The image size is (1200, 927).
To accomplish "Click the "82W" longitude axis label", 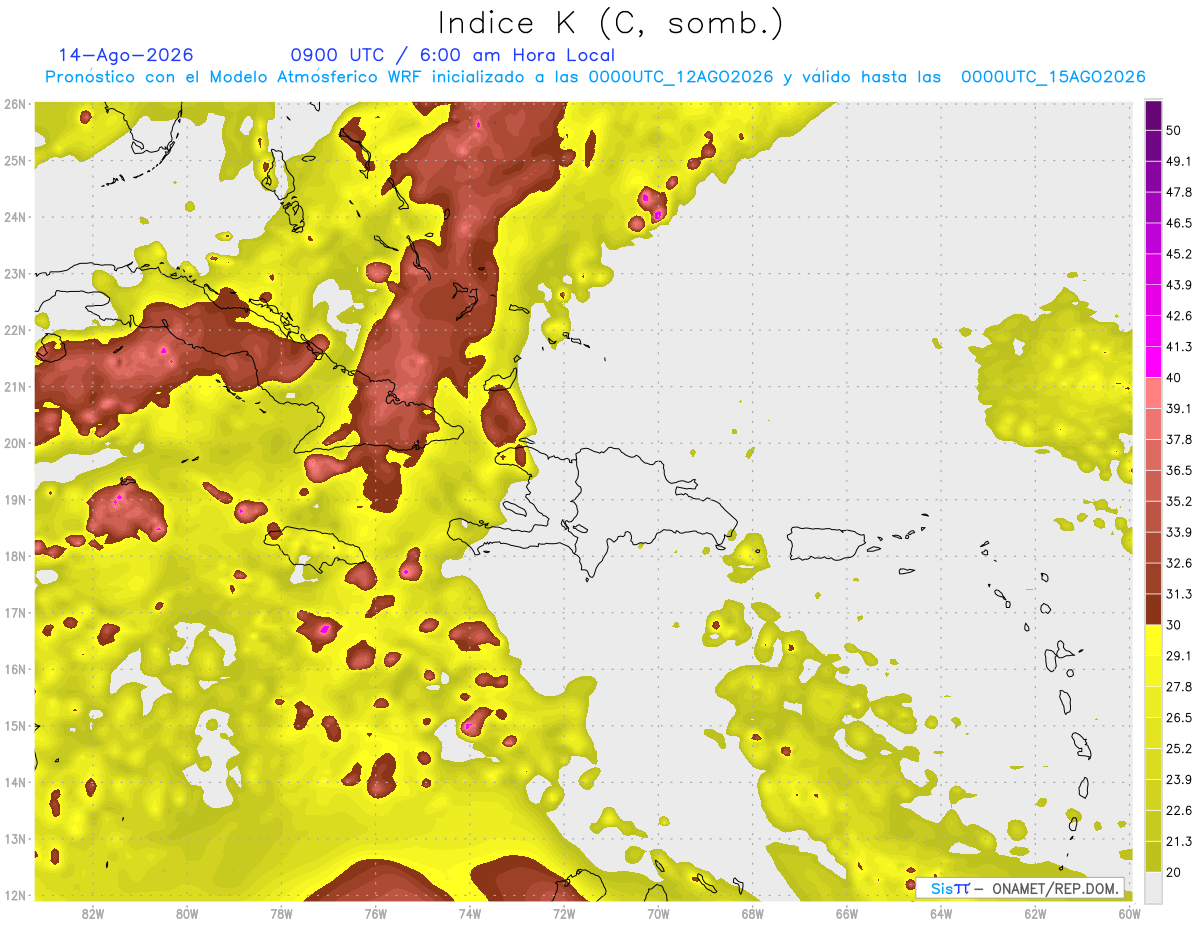I will click(x=93, y=914).
